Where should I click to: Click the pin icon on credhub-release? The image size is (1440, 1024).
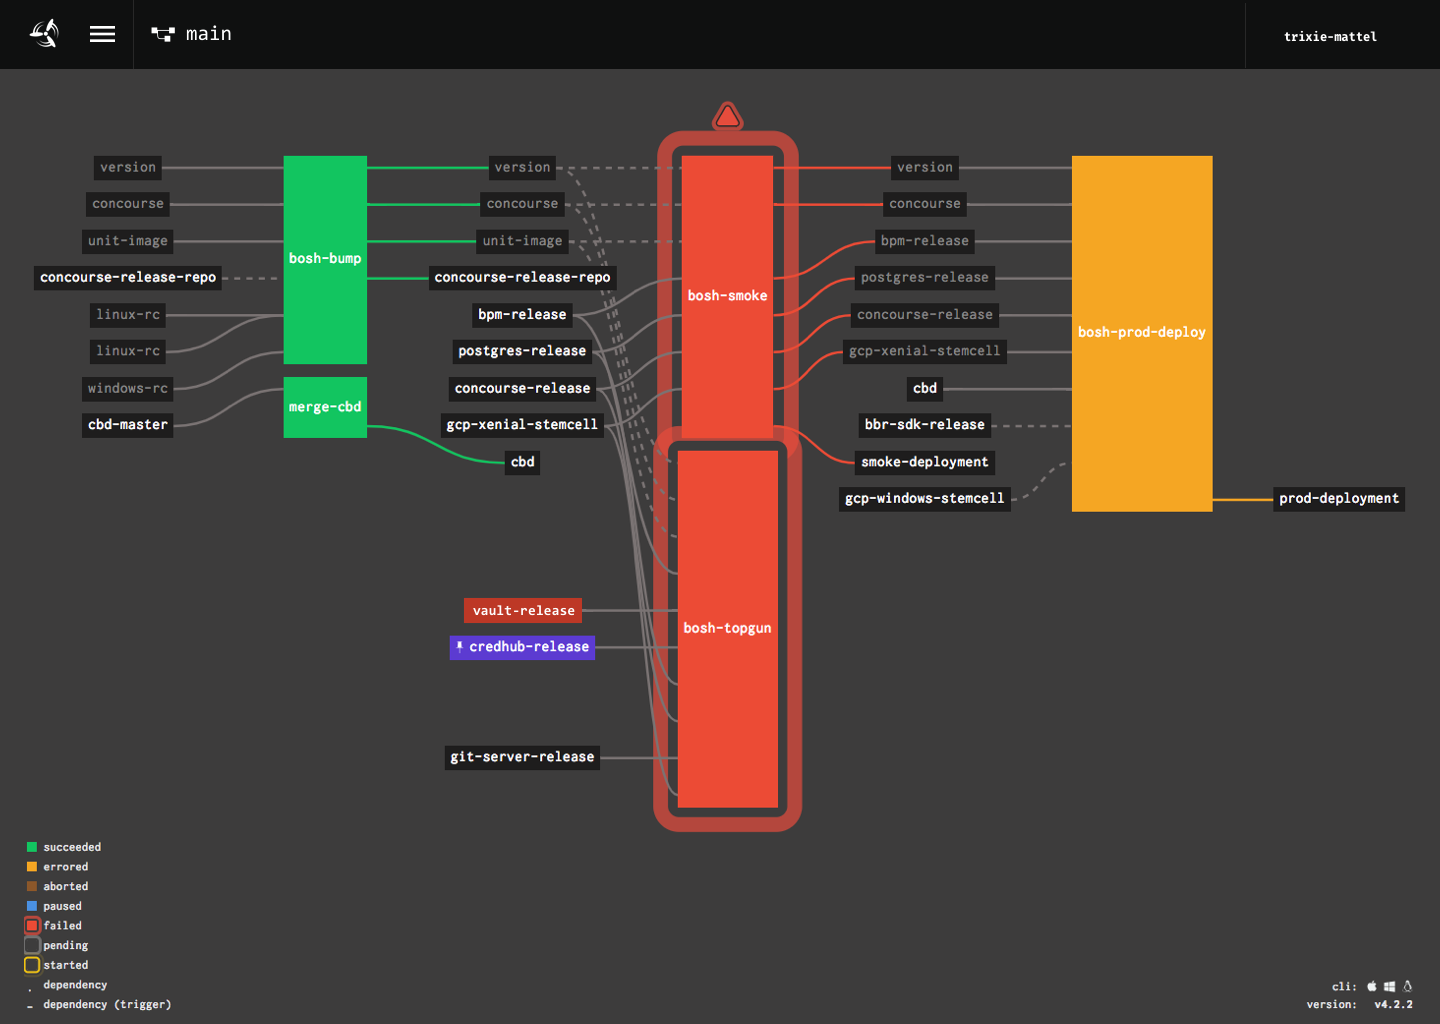pos(460,647)
